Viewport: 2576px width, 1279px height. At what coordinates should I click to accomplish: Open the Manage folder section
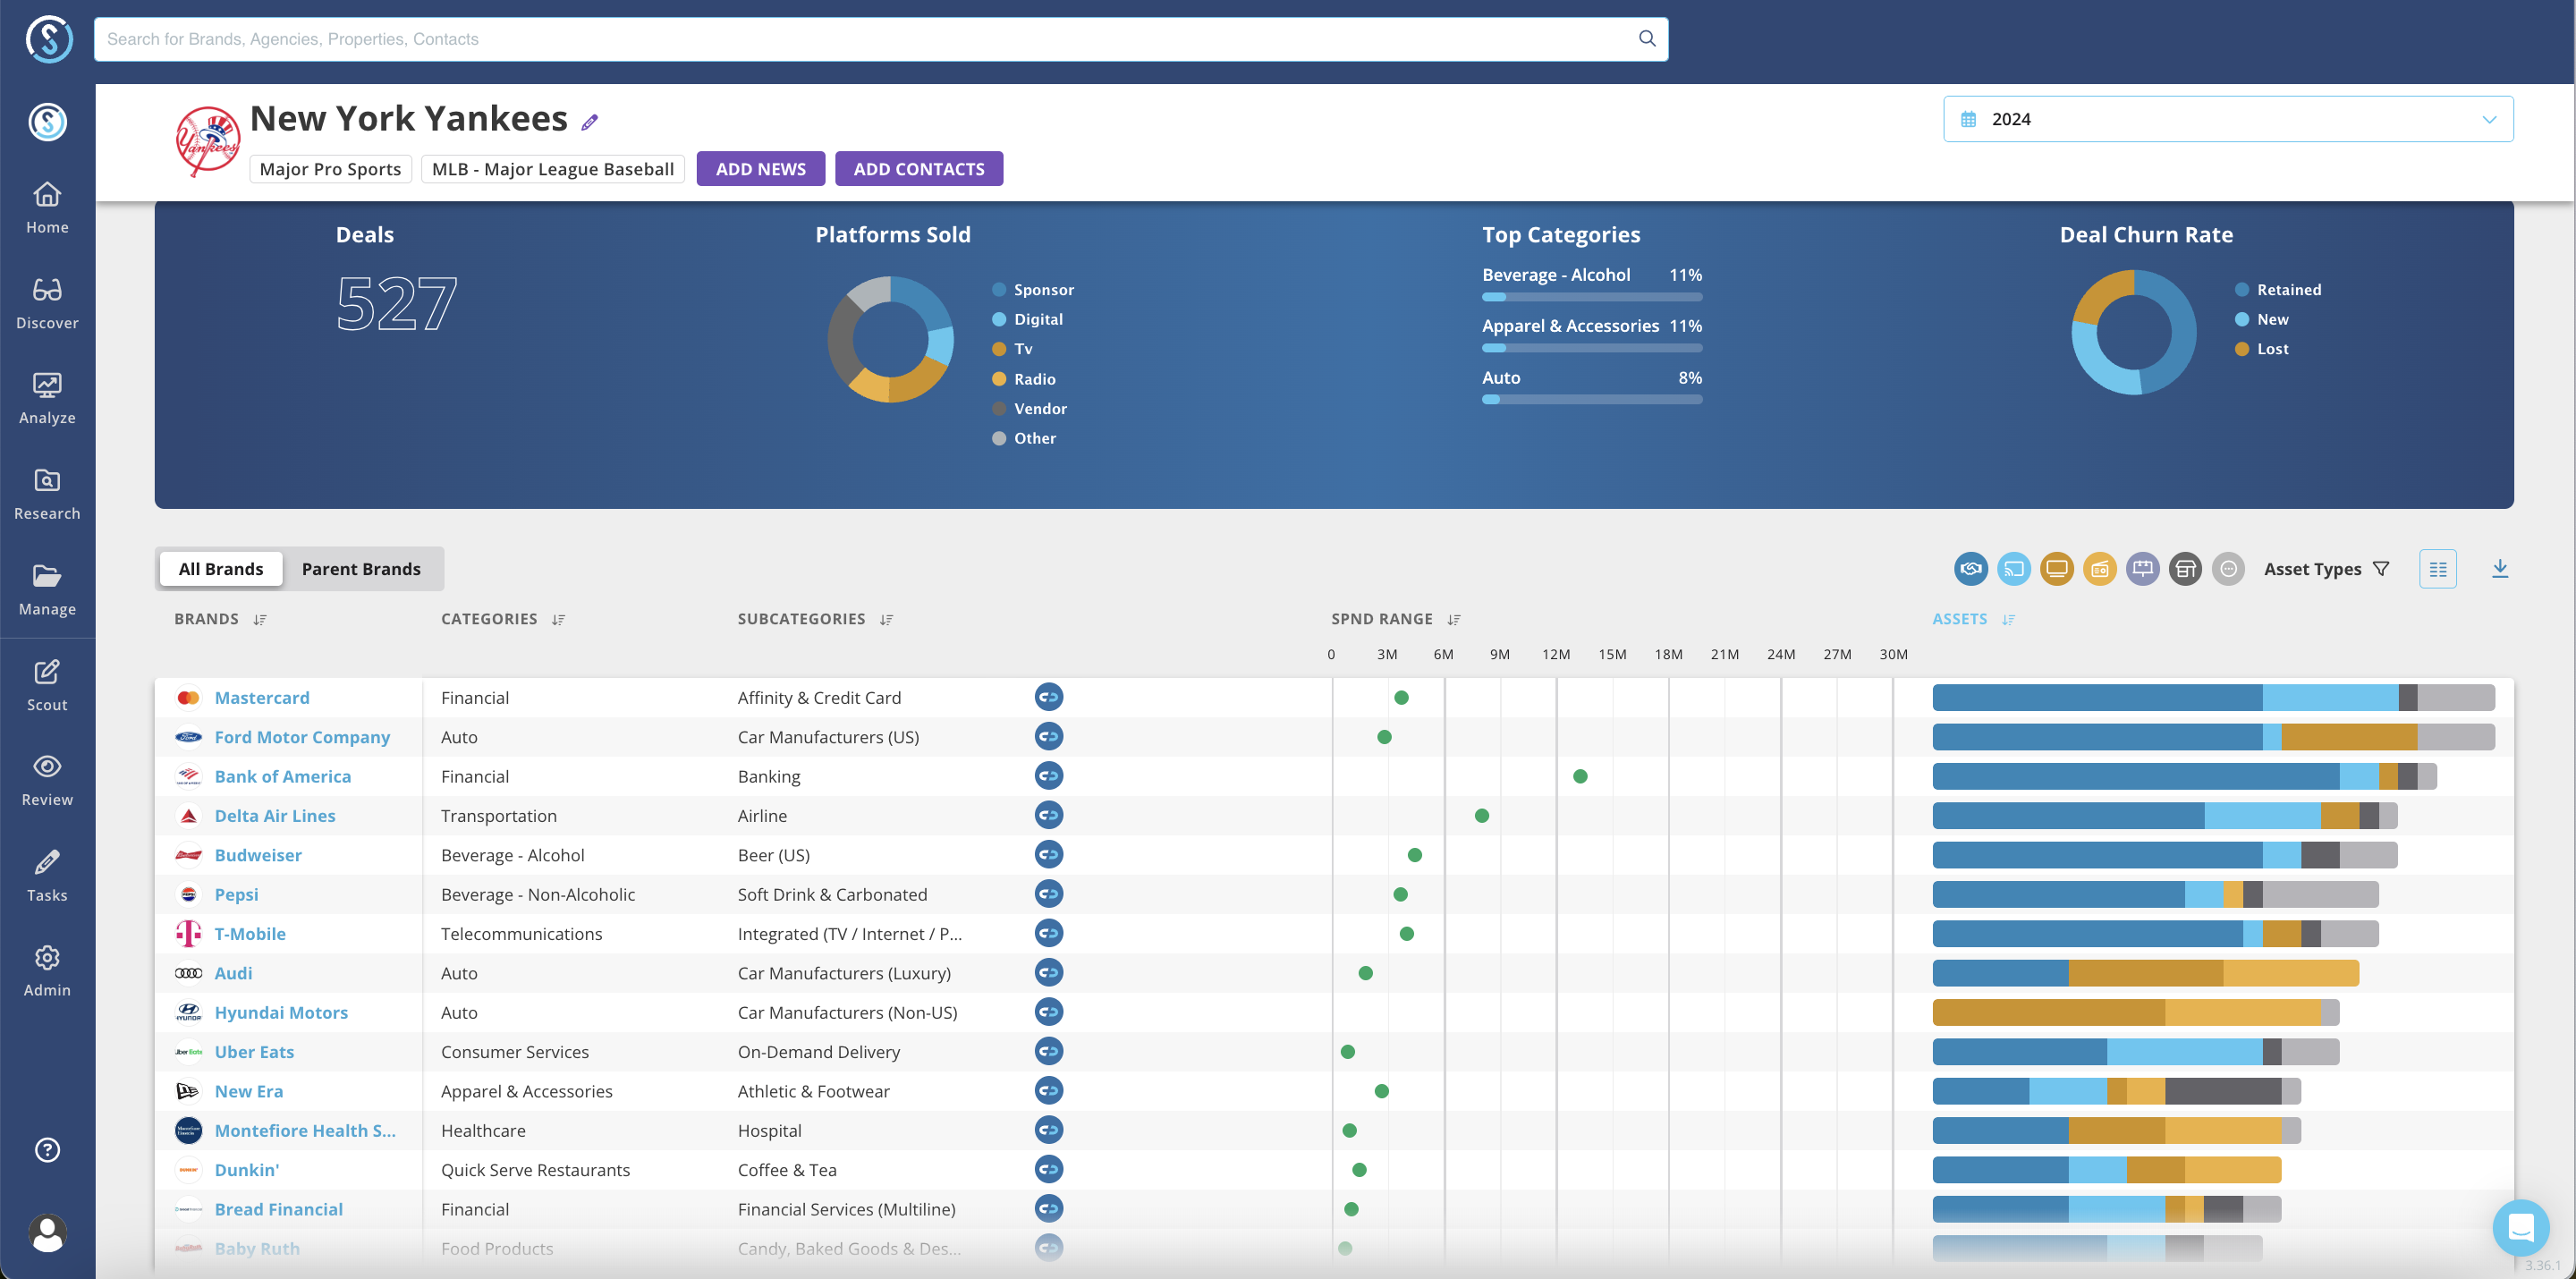[47, 589]
